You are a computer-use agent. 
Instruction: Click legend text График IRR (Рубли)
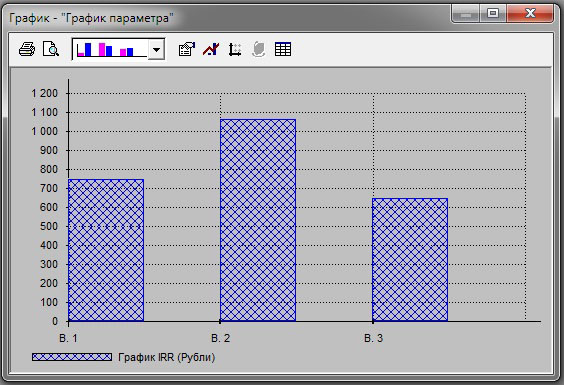(167, 357)
